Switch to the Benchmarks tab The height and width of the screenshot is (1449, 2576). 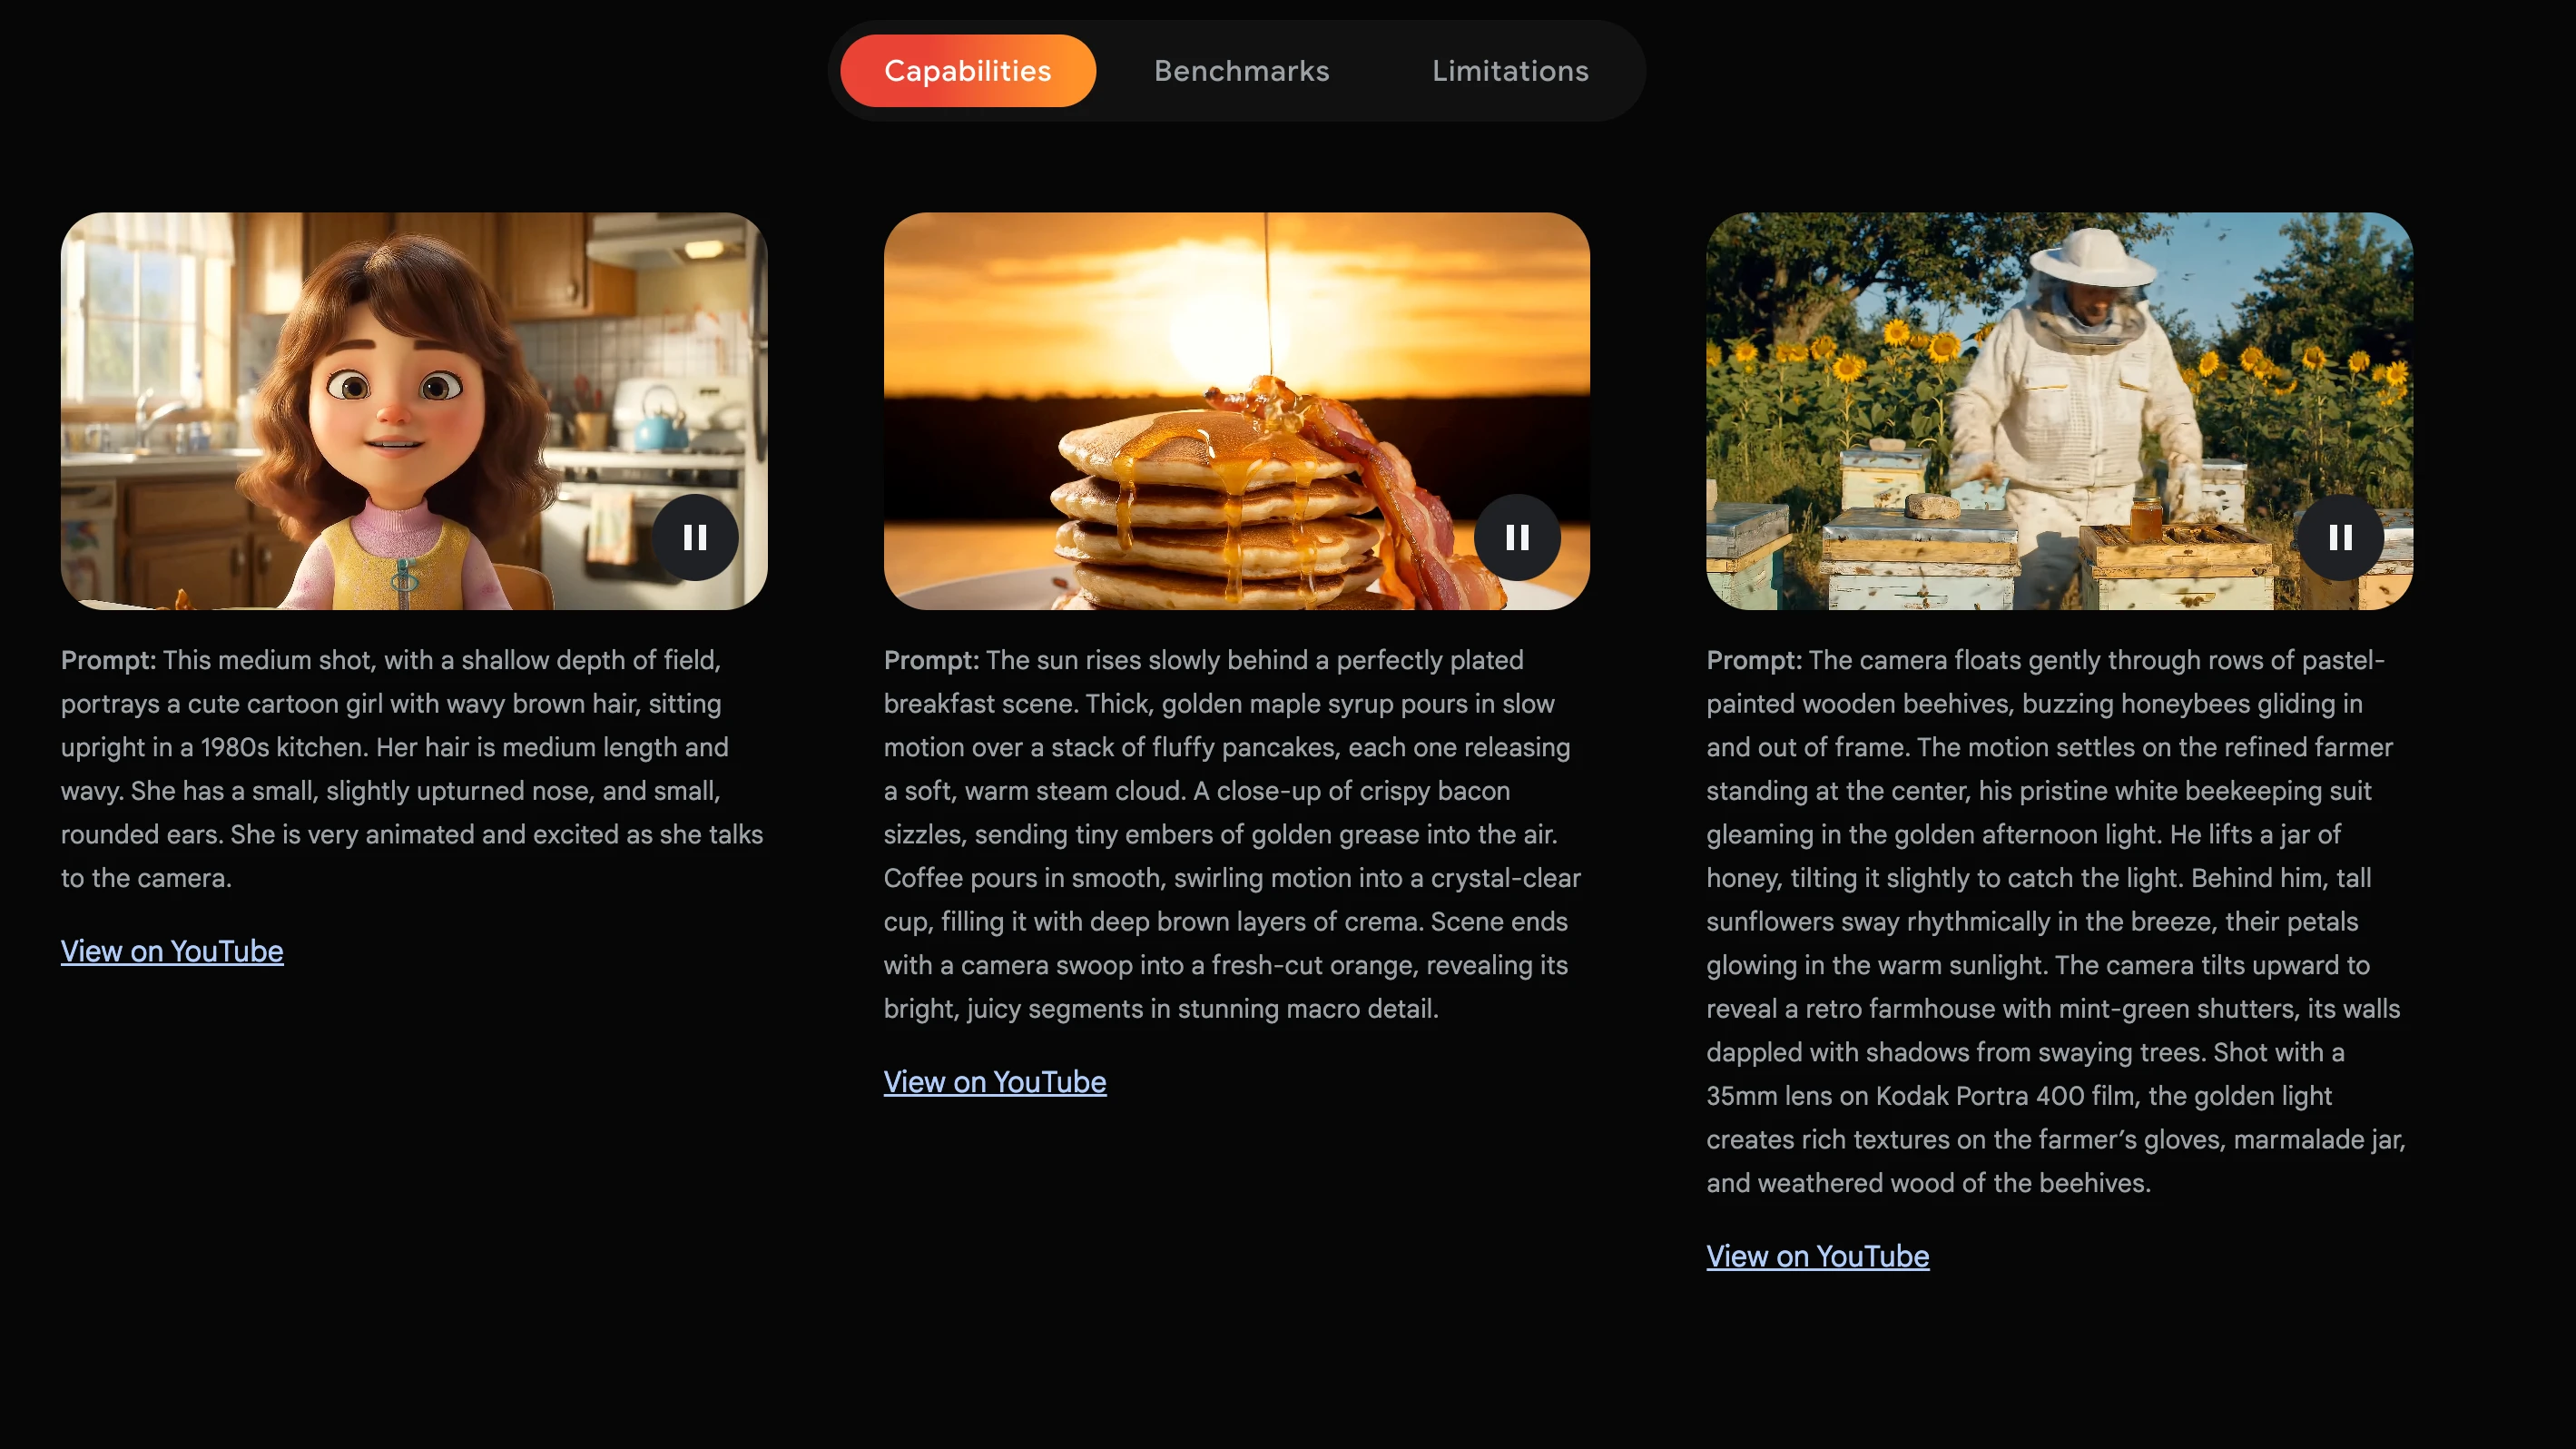(1241, 71)
